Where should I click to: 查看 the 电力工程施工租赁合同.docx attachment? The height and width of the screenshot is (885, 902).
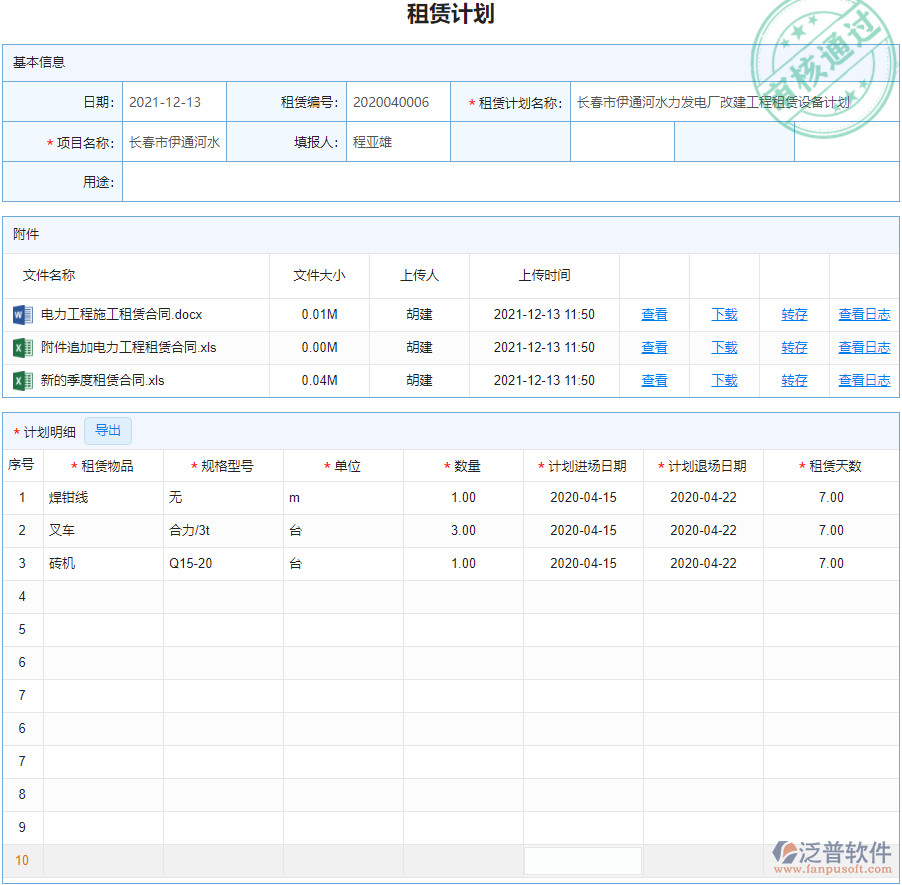pyautogui.click(x=654, y=313)
